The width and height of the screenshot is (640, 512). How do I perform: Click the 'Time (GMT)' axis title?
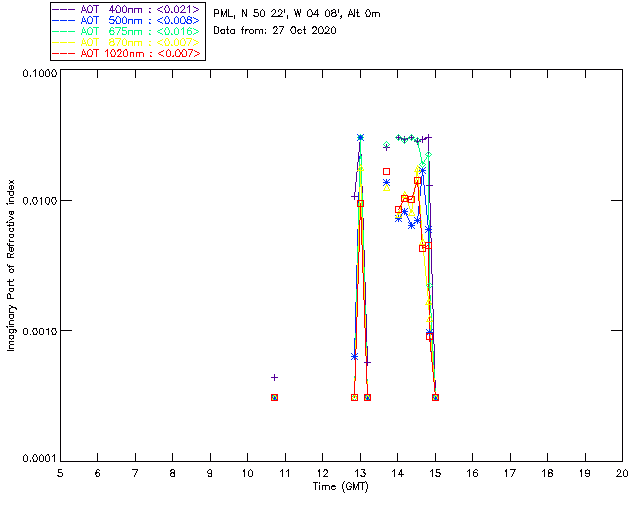pos(340,487)
